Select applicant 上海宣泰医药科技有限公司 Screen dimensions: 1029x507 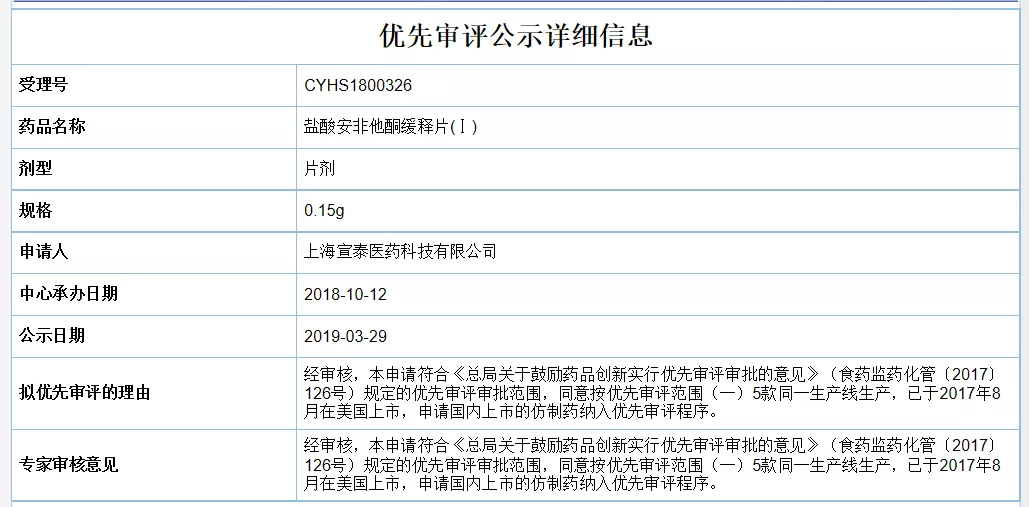[400, 252]
